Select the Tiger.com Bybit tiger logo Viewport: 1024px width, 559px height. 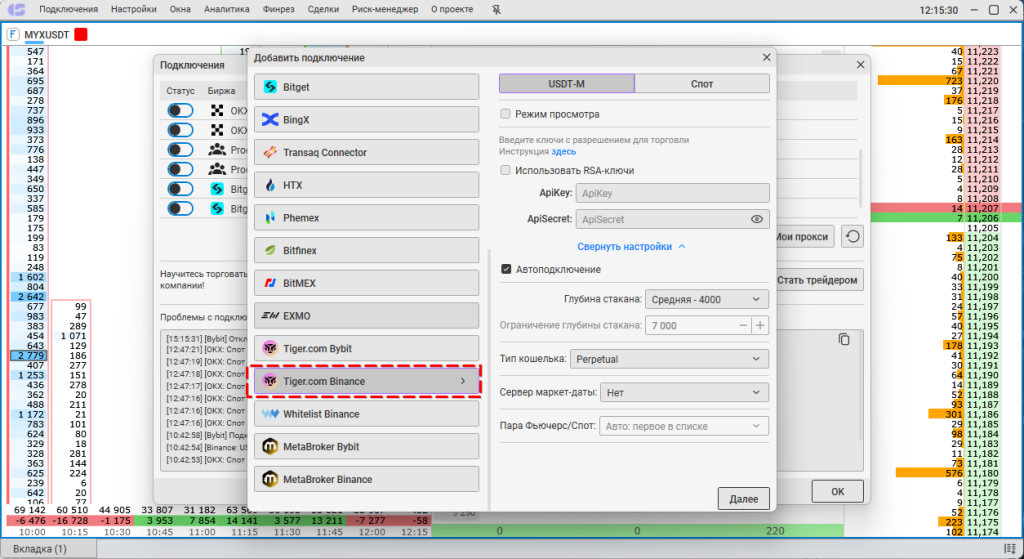click(270, 349)
